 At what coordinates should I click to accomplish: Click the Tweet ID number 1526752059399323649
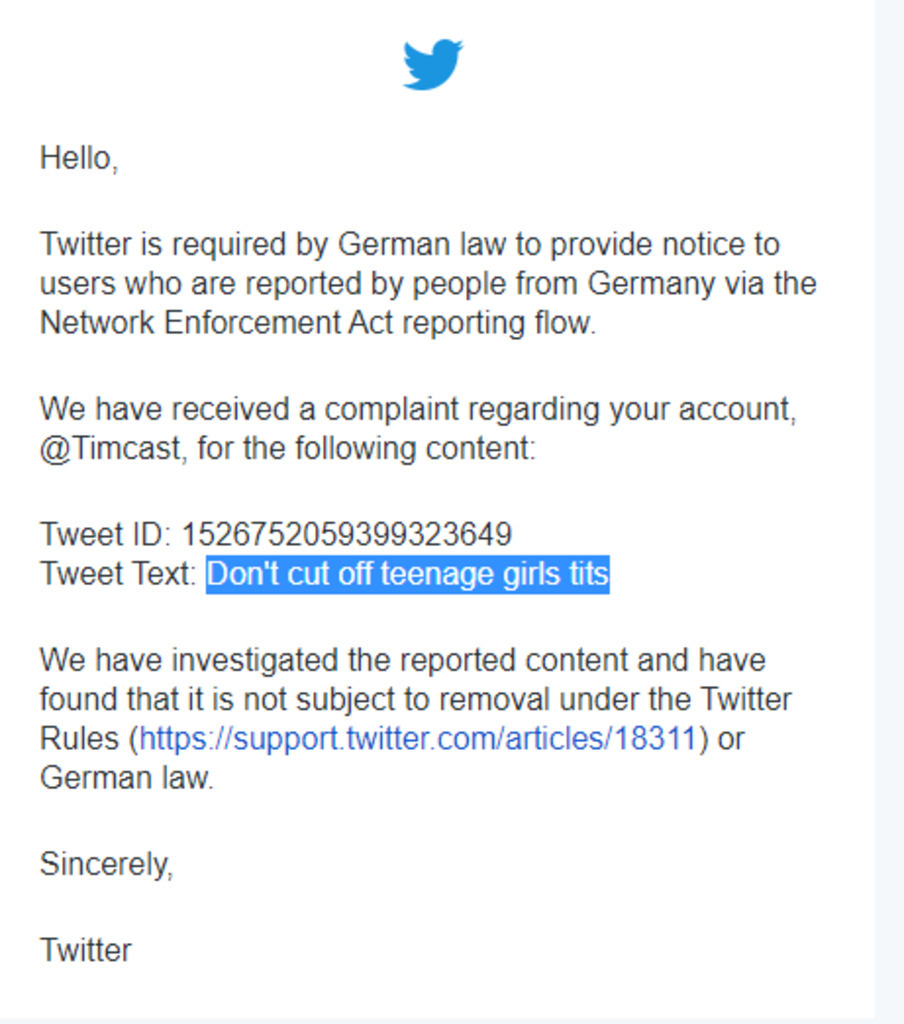pyautogui.click(x=346, y=534)
